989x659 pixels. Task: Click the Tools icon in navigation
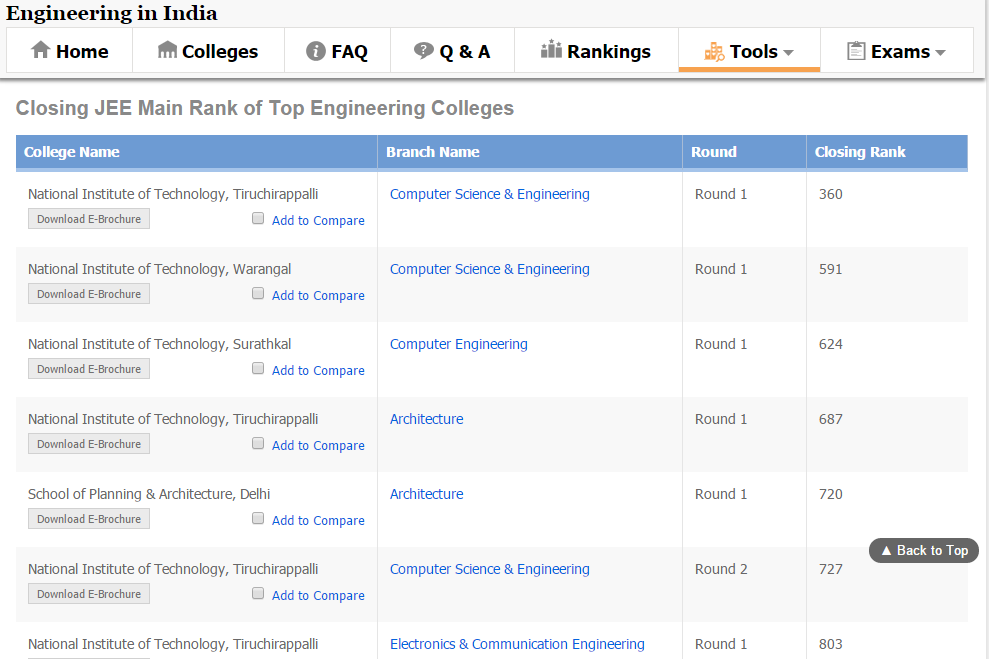[x=714, y=51]
